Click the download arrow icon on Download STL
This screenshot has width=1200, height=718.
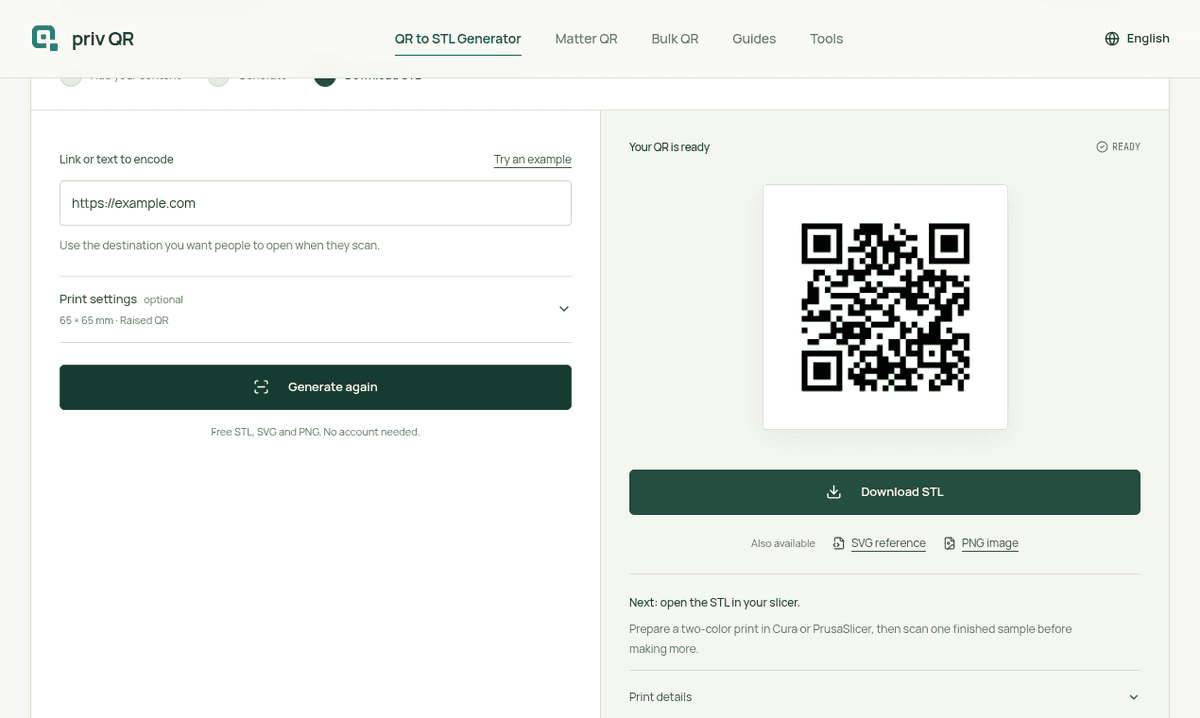coord(834,492)
